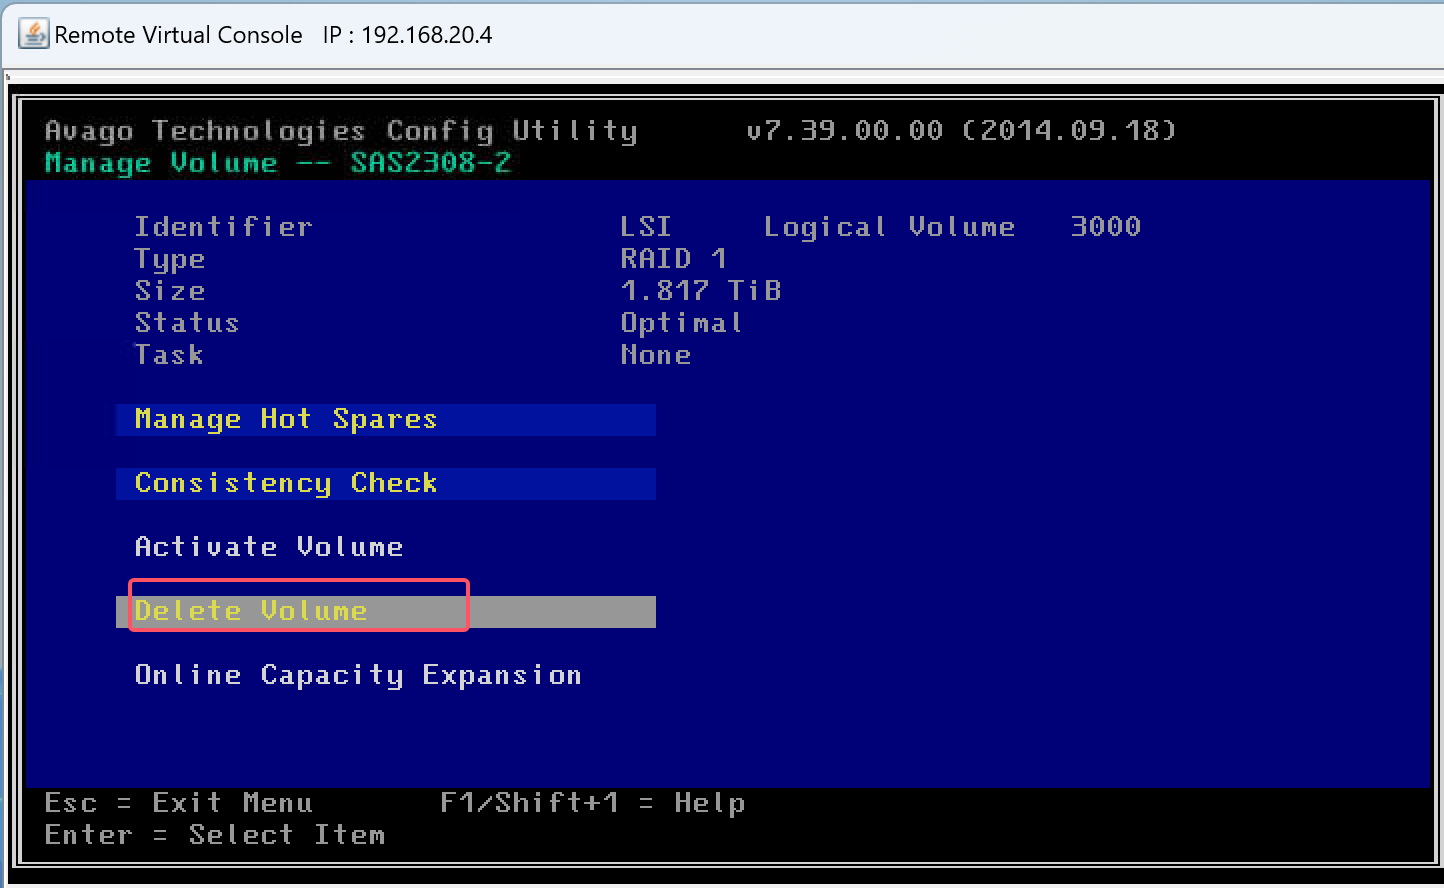
Task: Click the 'Optimal' status value
Action: click(x=681, y=323)
